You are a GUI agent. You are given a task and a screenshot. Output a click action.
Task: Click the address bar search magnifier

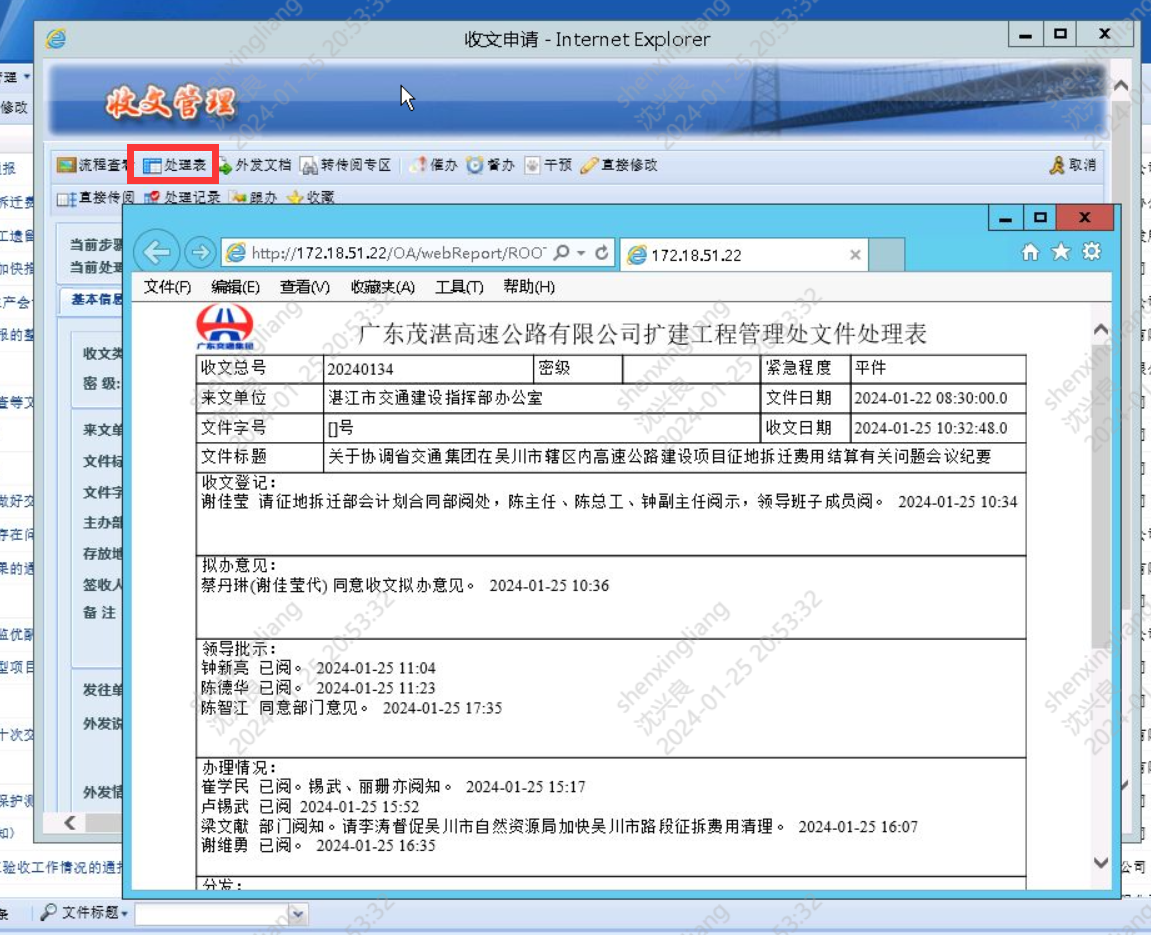pos(562,252)
